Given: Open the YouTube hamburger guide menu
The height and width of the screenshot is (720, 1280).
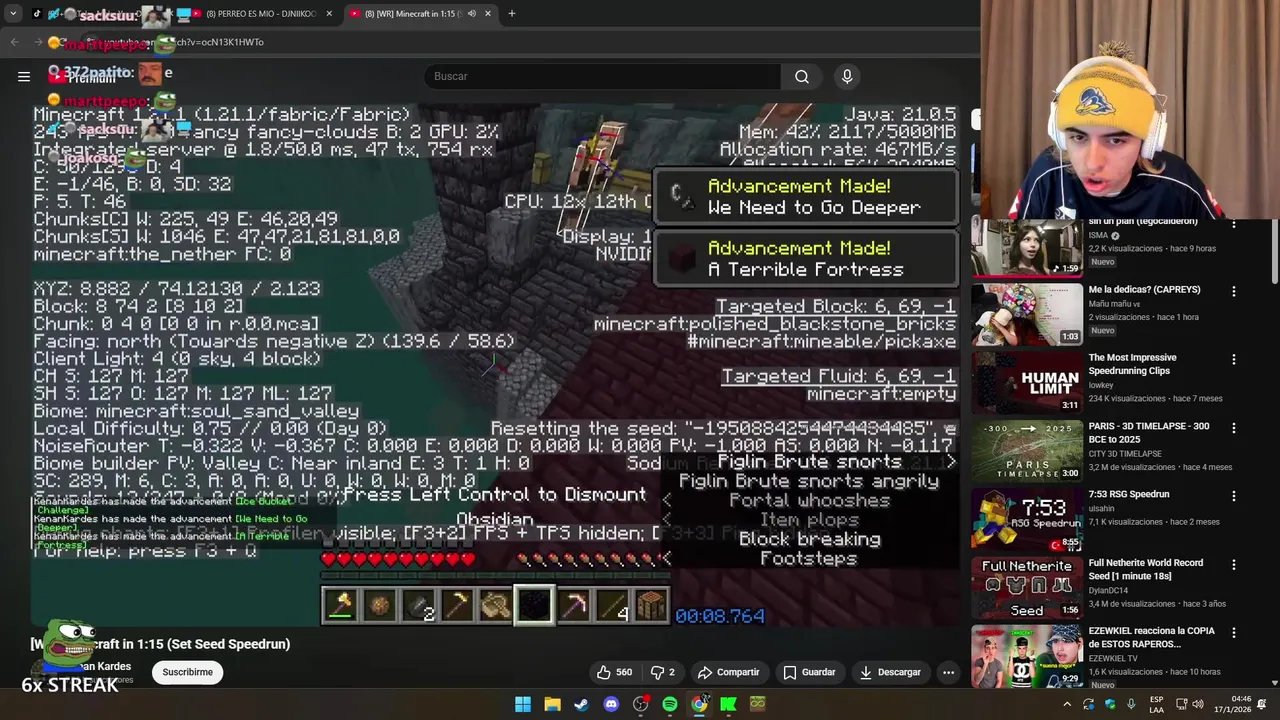Looking at the screenshot, I should [24, 76].
